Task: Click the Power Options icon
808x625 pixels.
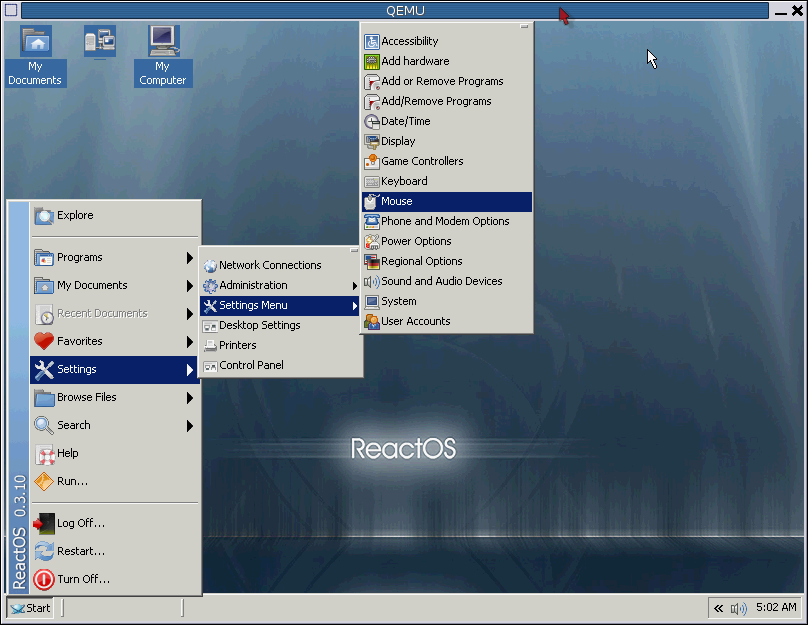Action: pyautogui.click(x=372, y=242)
